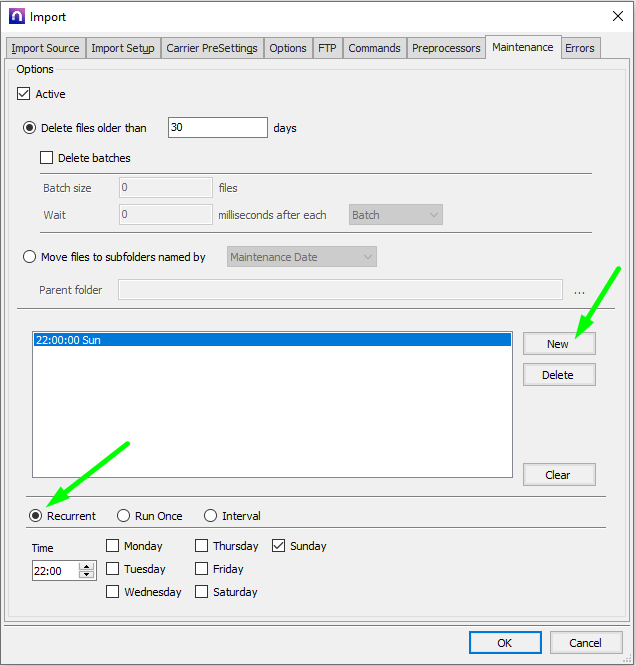Check the Monday checkbox
This screenshot has height=666, width=636.
[x=113, y=546]
